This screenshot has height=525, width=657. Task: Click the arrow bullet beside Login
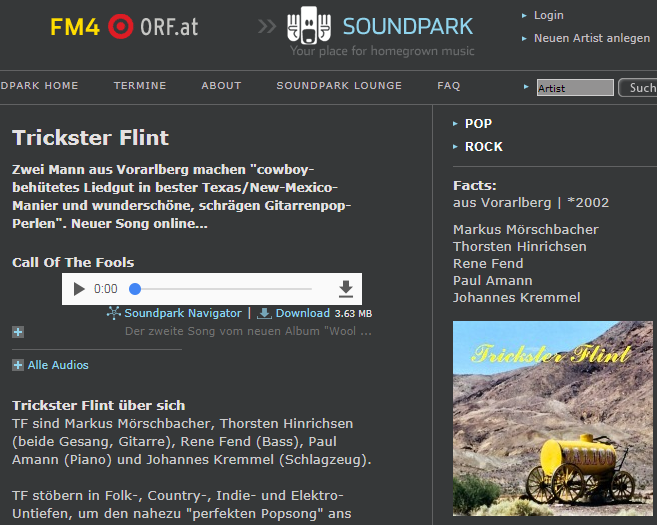524,16
